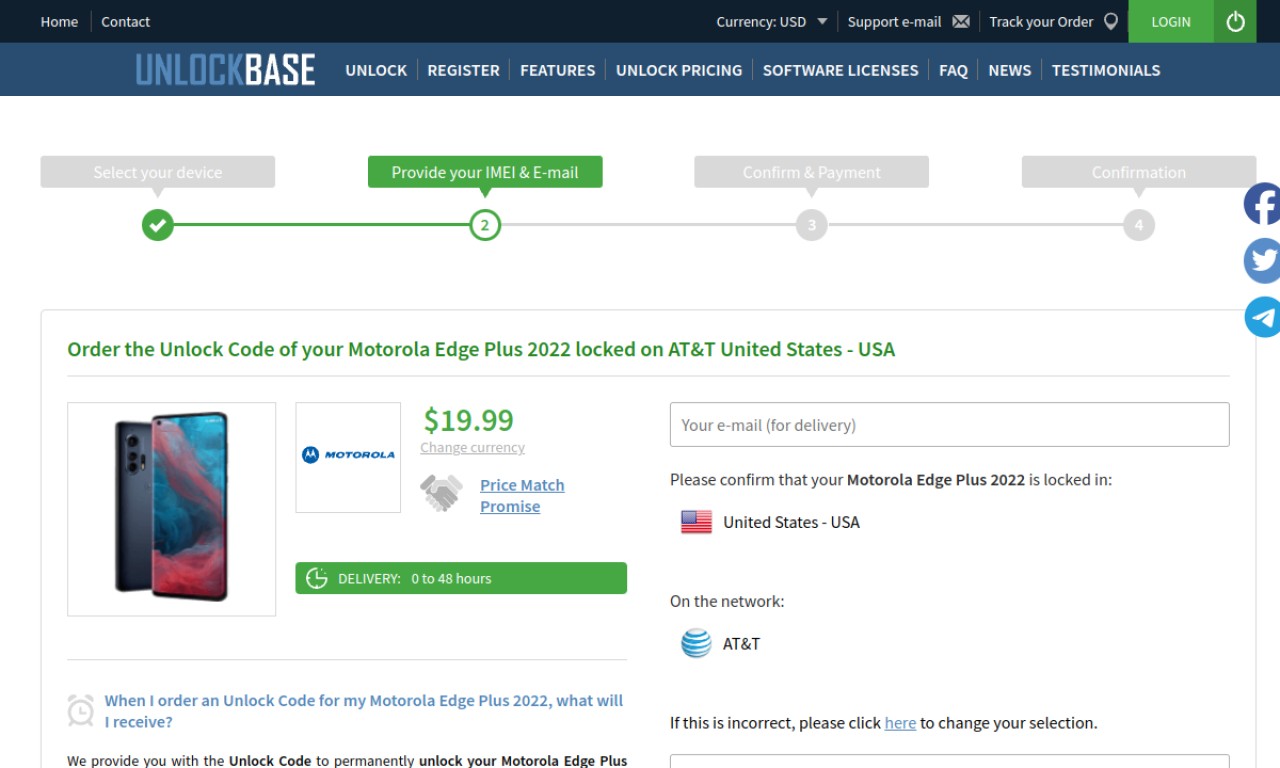
Task: Click the Provide your IMEI & E-mail step label
Action: click(x=485, y=172)
